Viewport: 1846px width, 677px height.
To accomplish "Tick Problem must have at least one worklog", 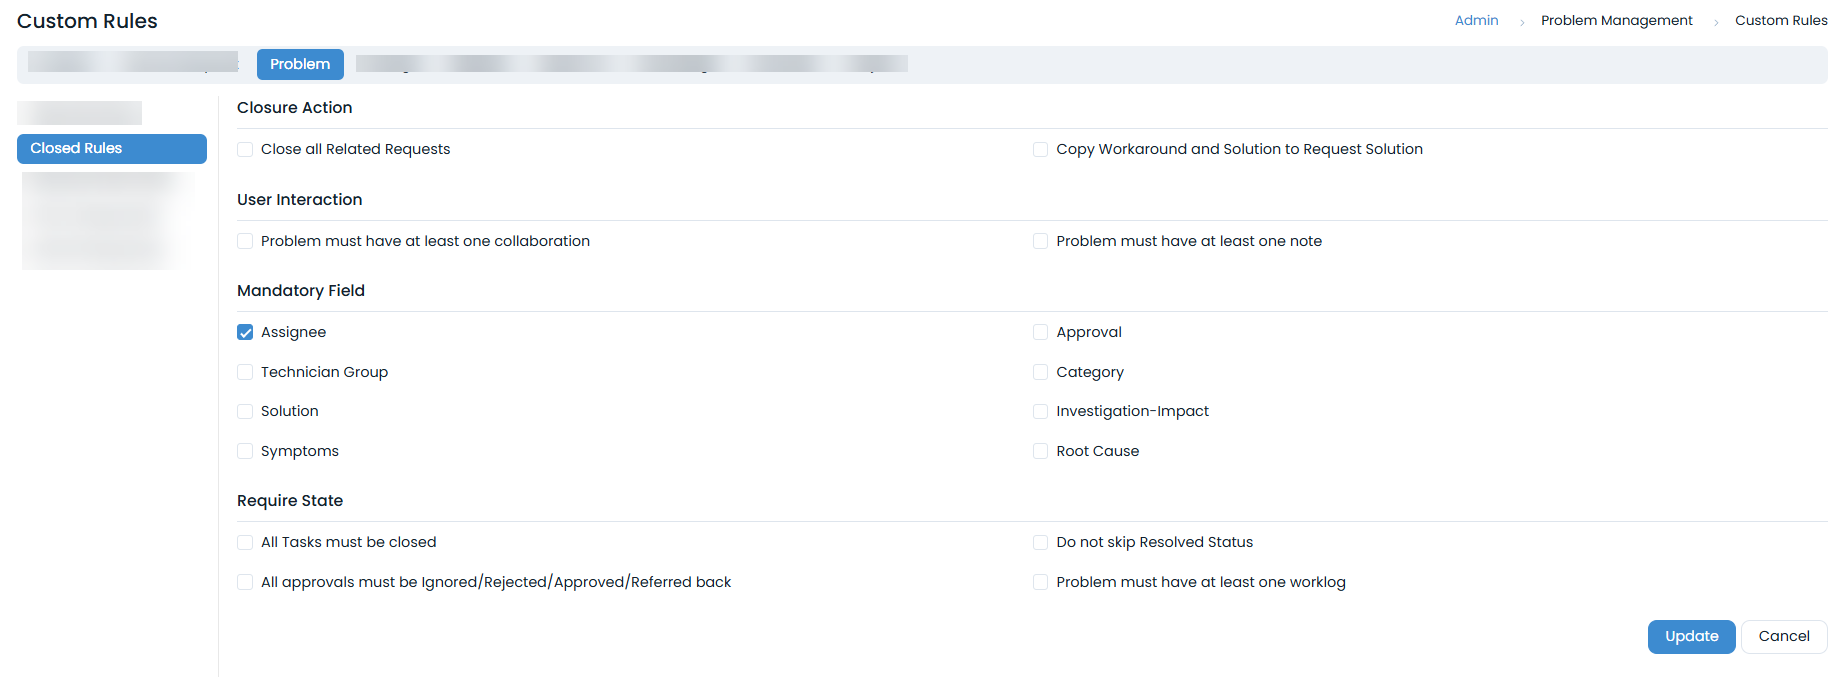I will click(1040, 583).
